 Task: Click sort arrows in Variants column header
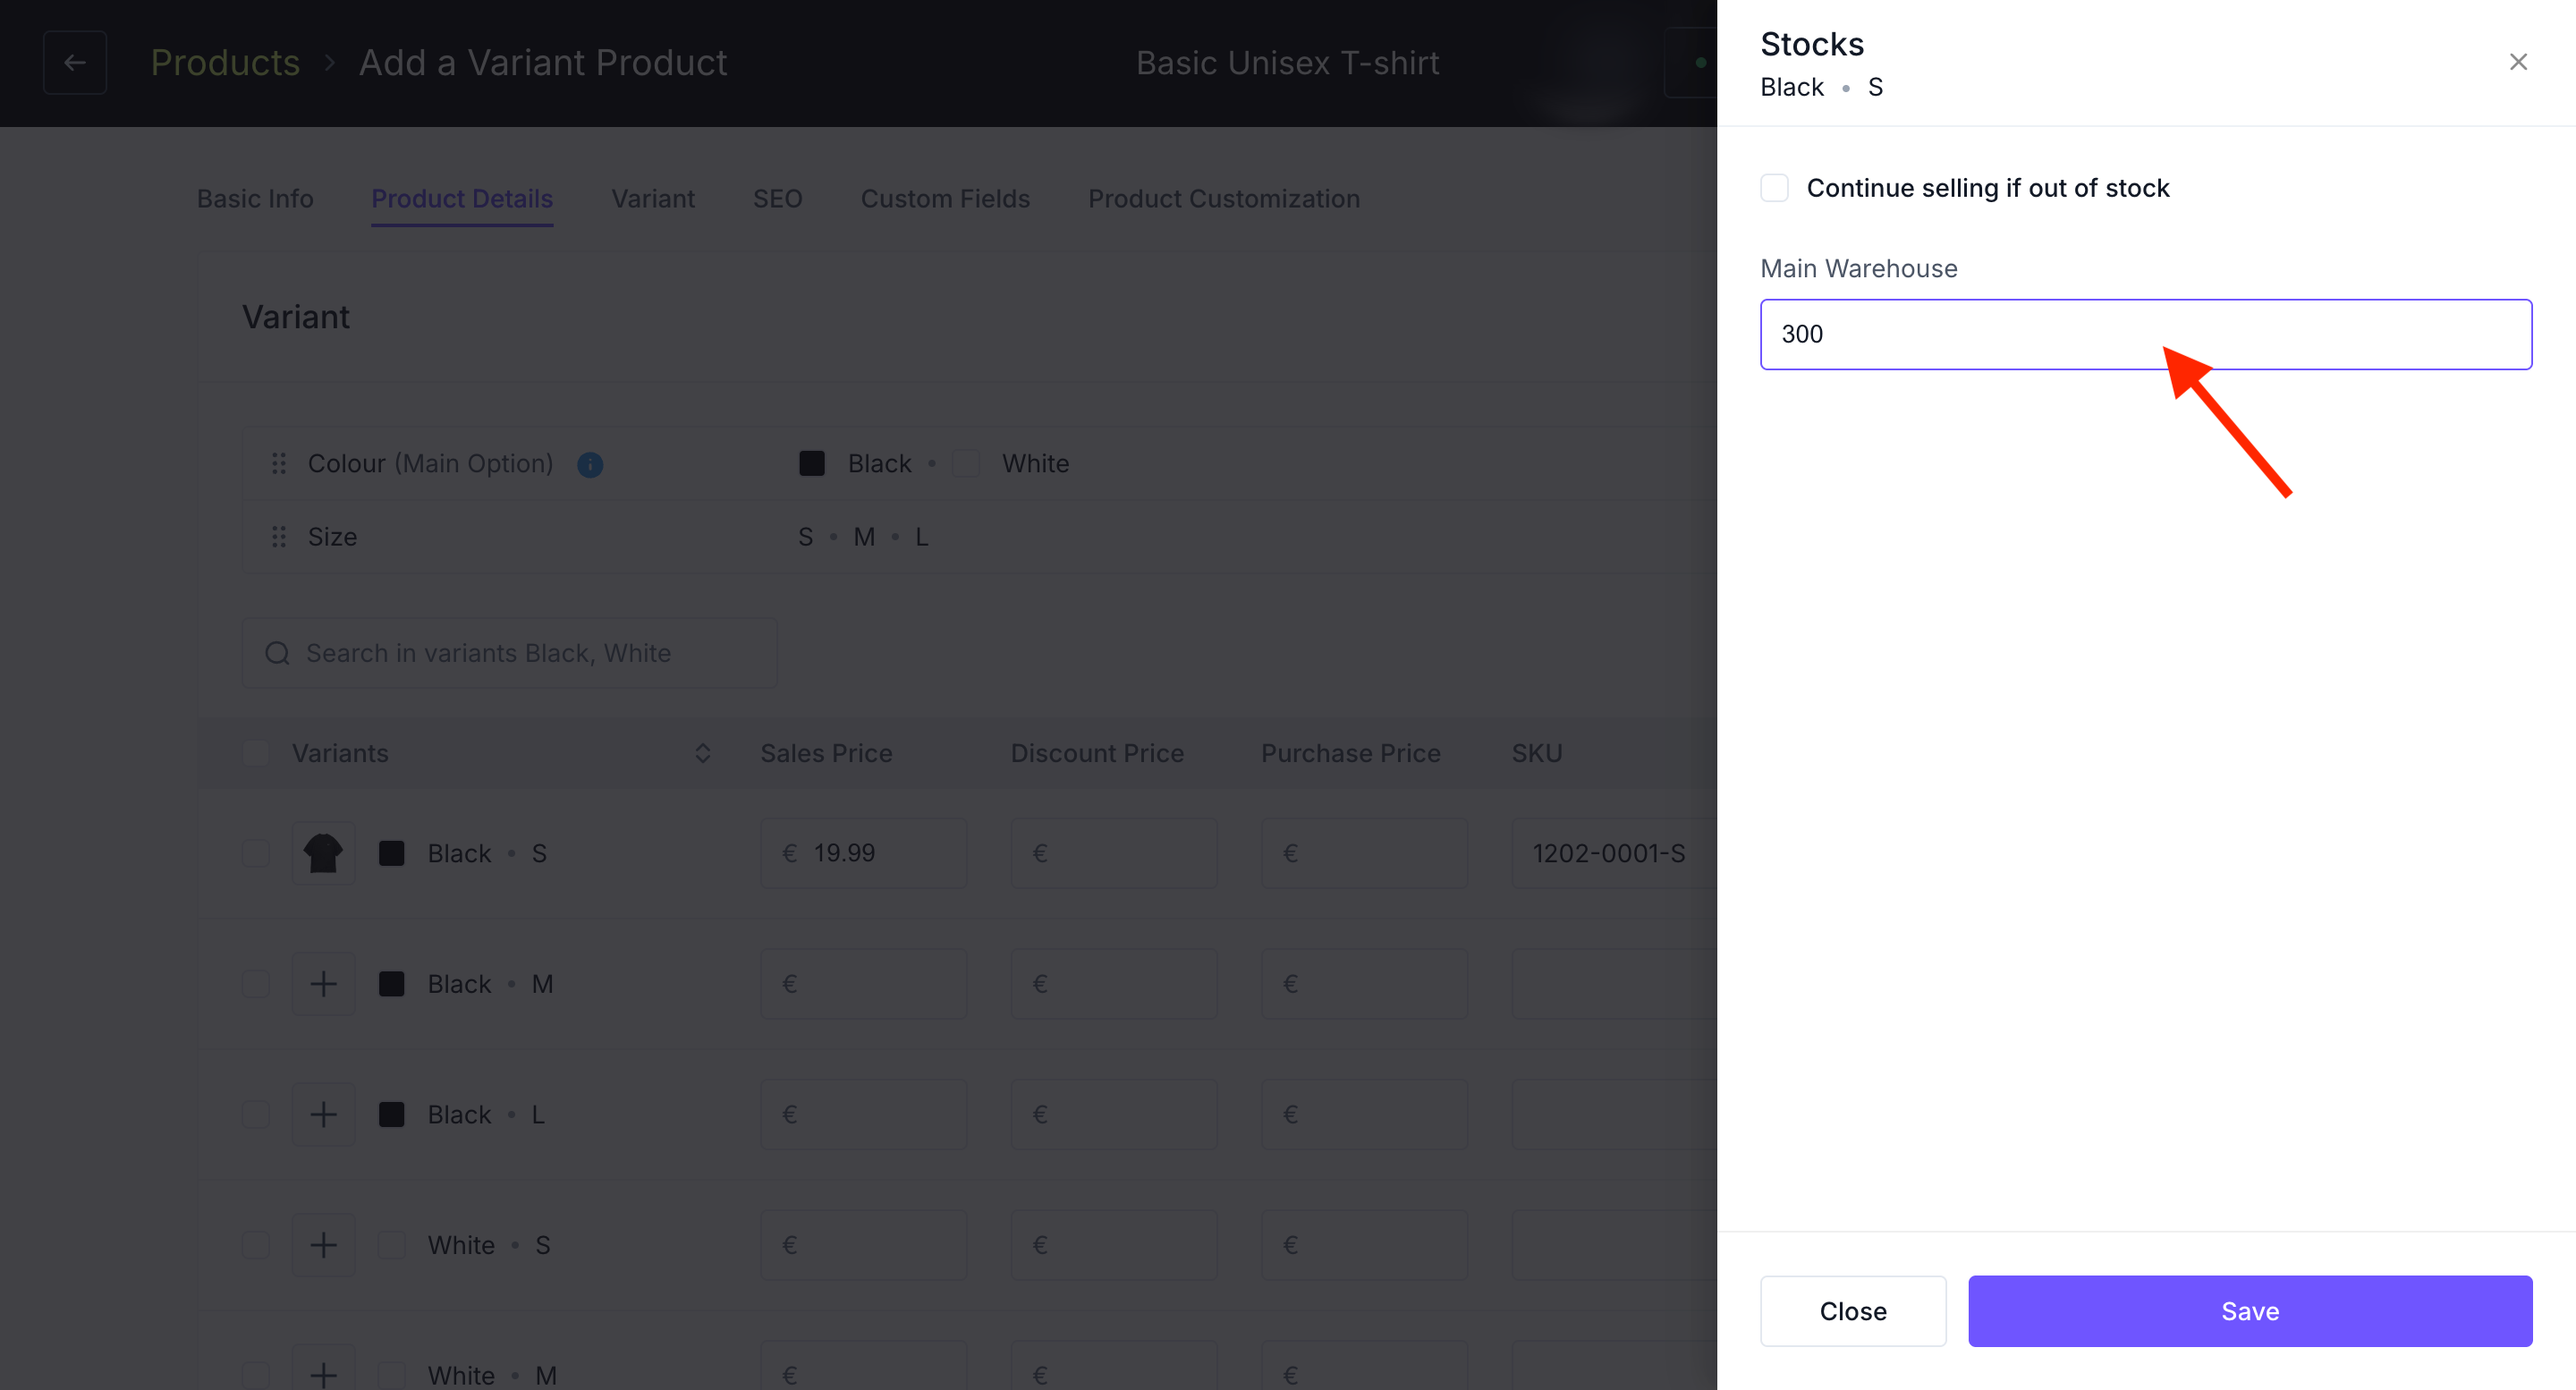pyautogui.click(x=702, y=753)
